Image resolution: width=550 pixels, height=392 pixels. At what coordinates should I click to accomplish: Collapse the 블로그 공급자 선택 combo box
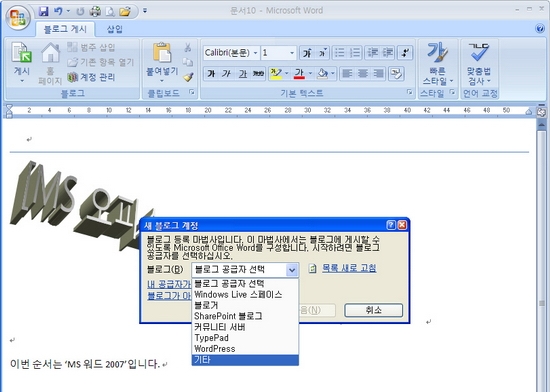292,270
